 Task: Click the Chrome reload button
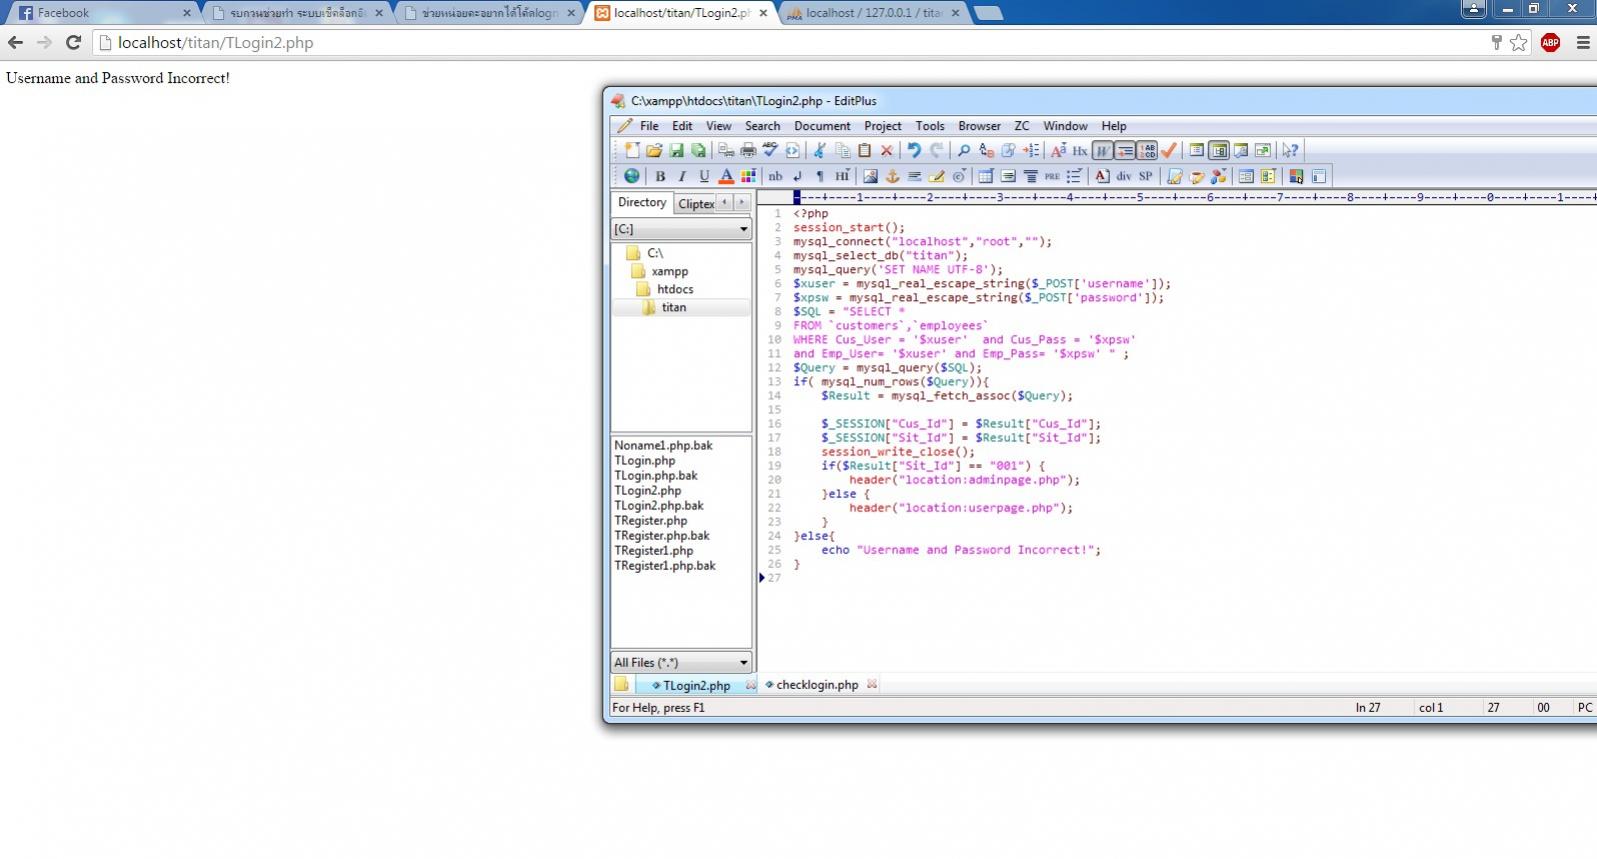pyautogui.click(x=73, y=42)
